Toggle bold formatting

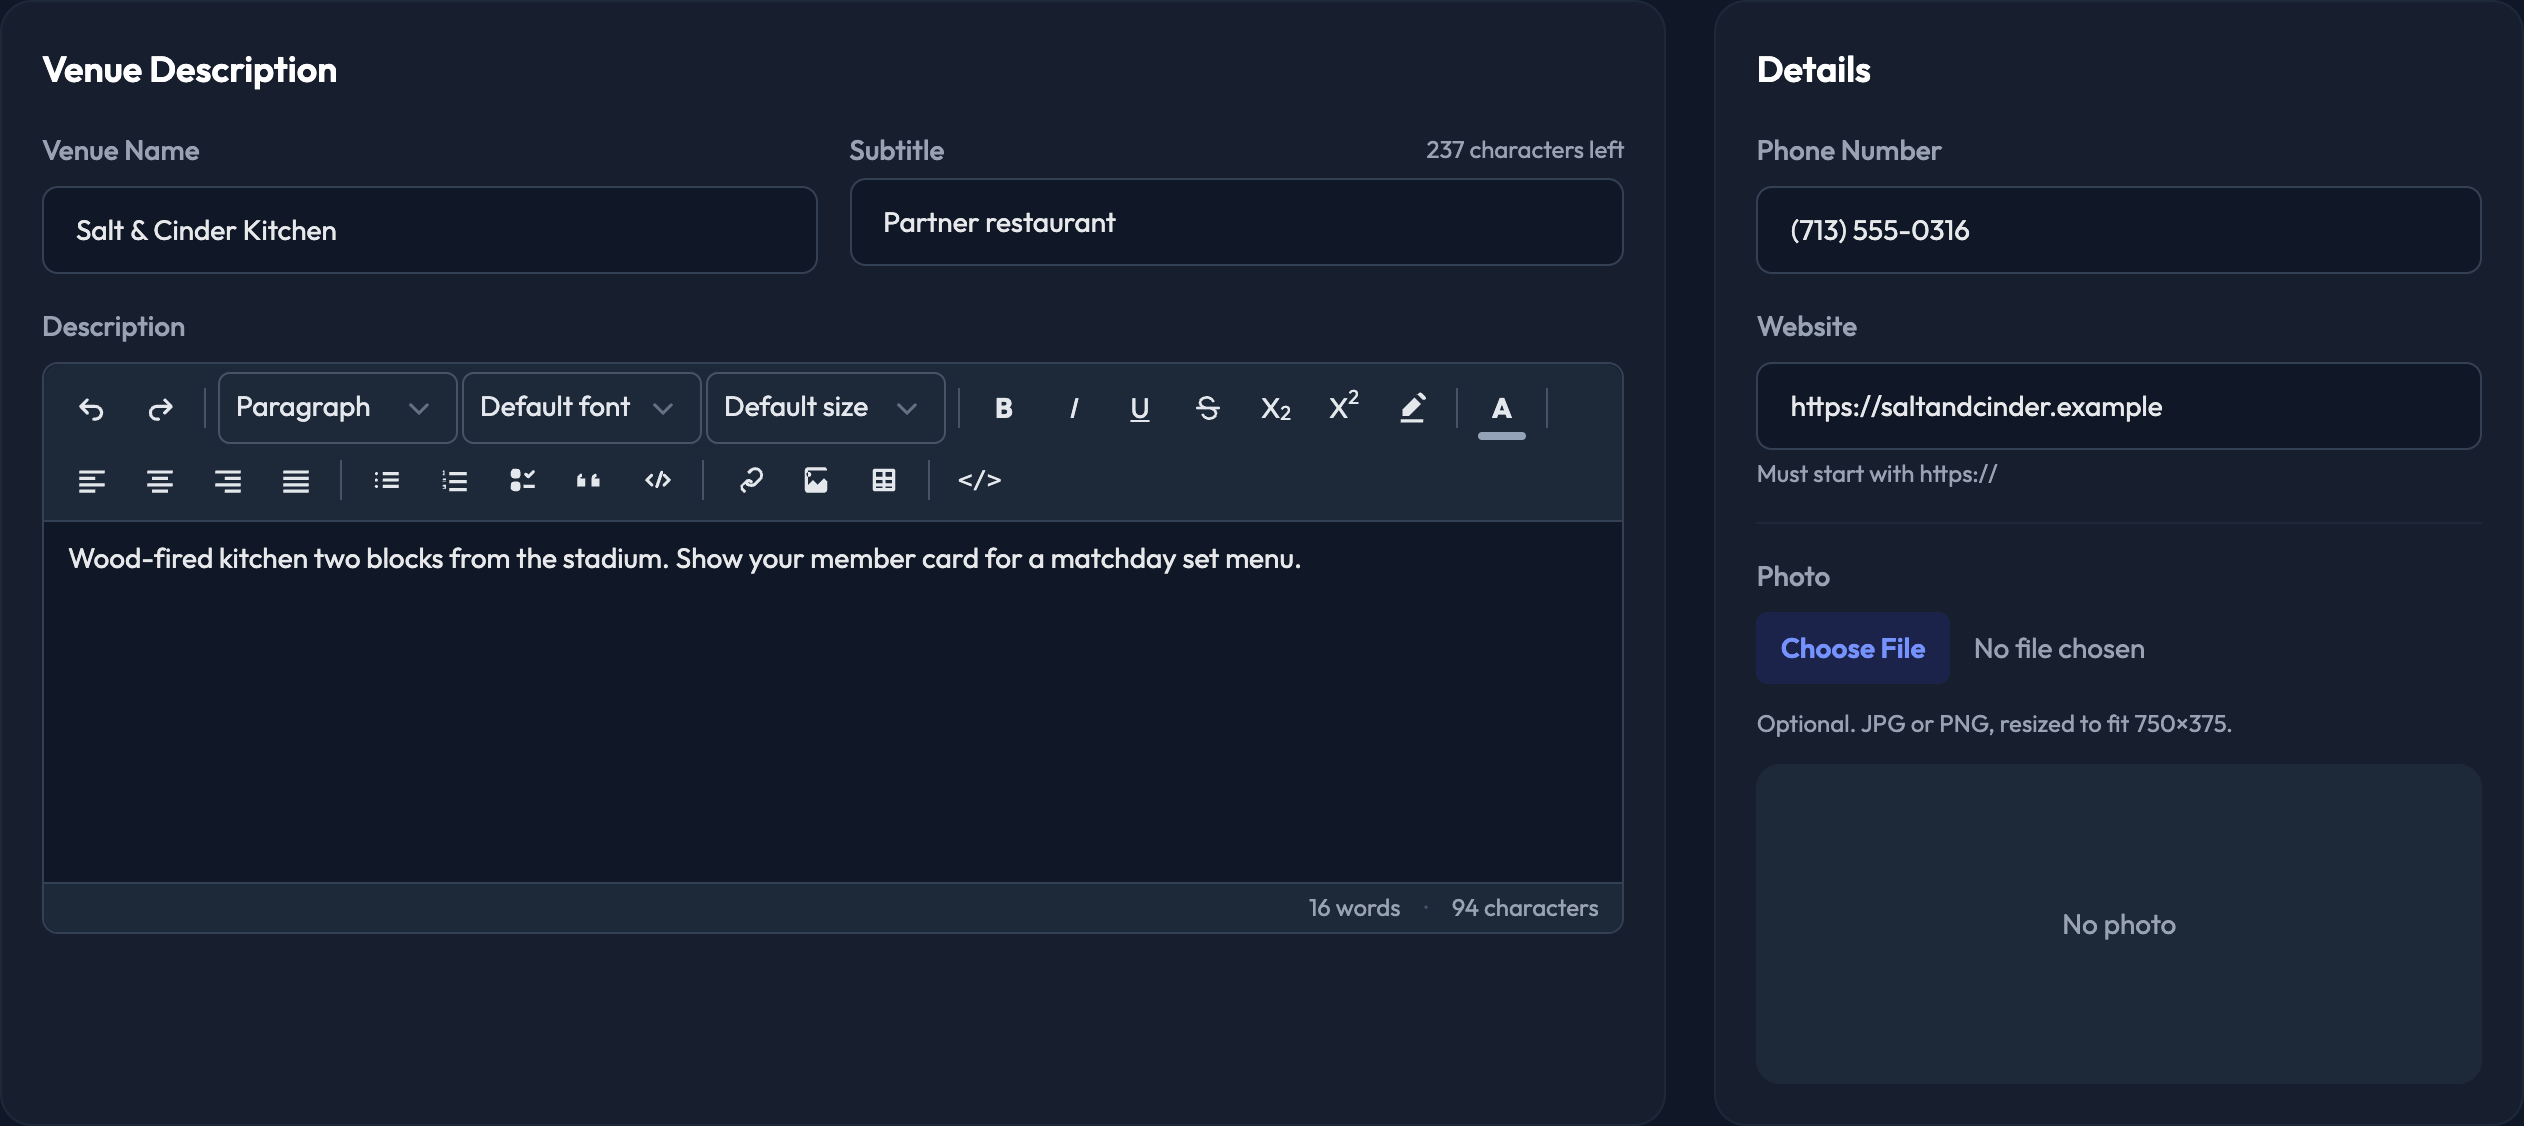1004,408
